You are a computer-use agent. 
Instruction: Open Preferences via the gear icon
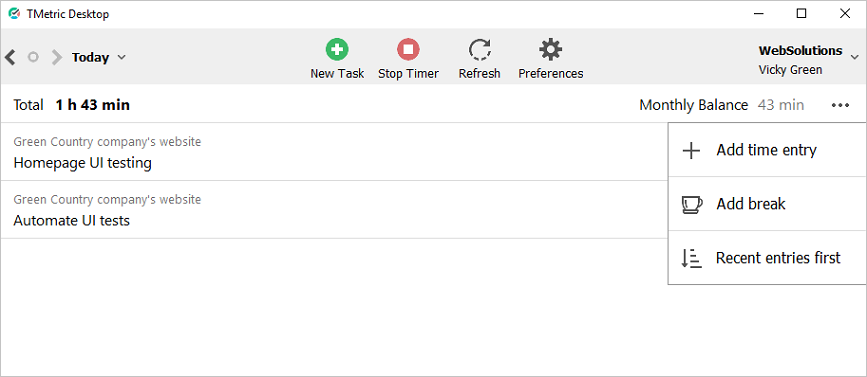[x=551, y=49]
